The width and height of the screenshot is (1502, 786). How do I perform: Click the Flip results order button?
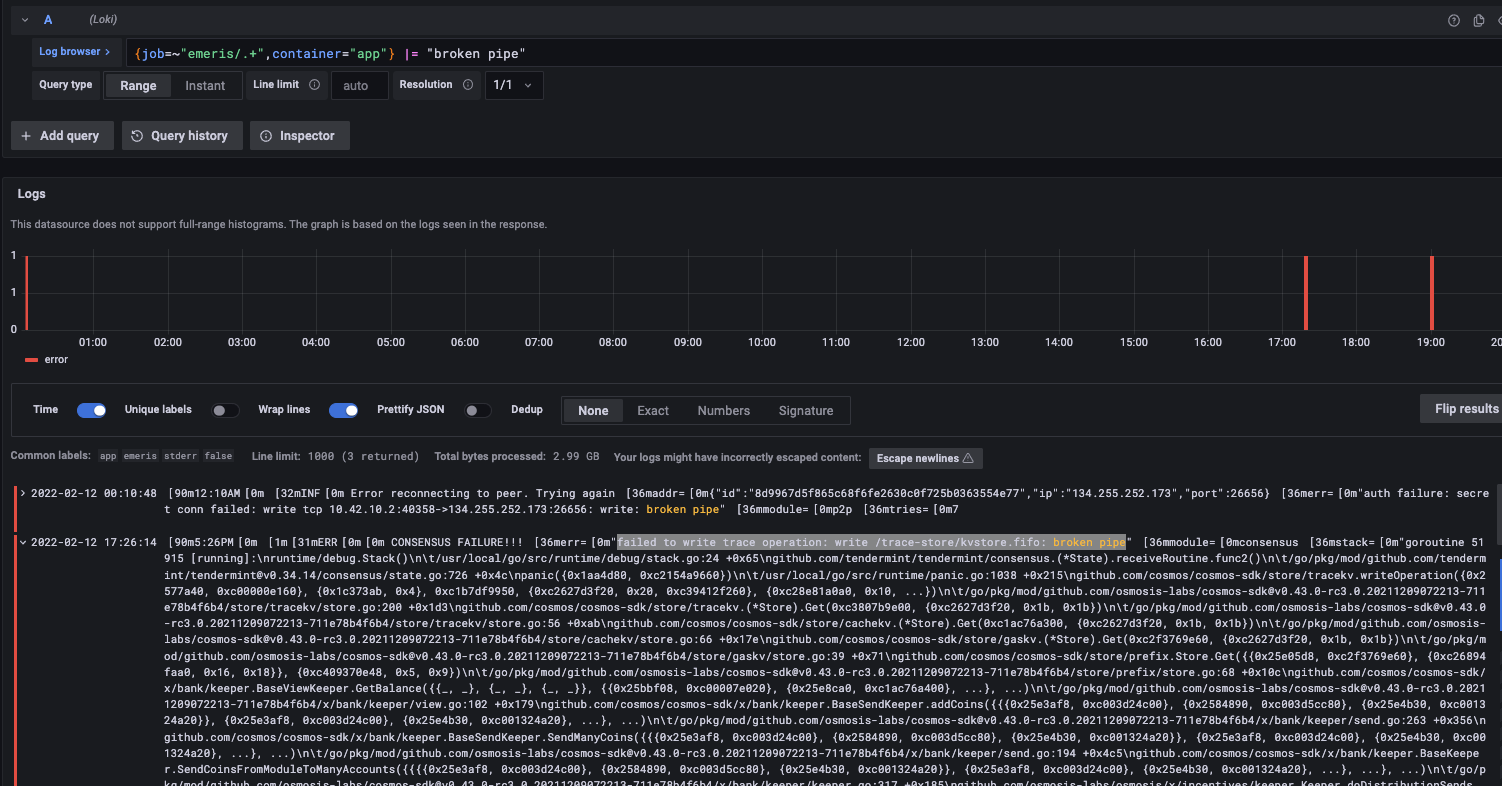(x=1461, y=408)
